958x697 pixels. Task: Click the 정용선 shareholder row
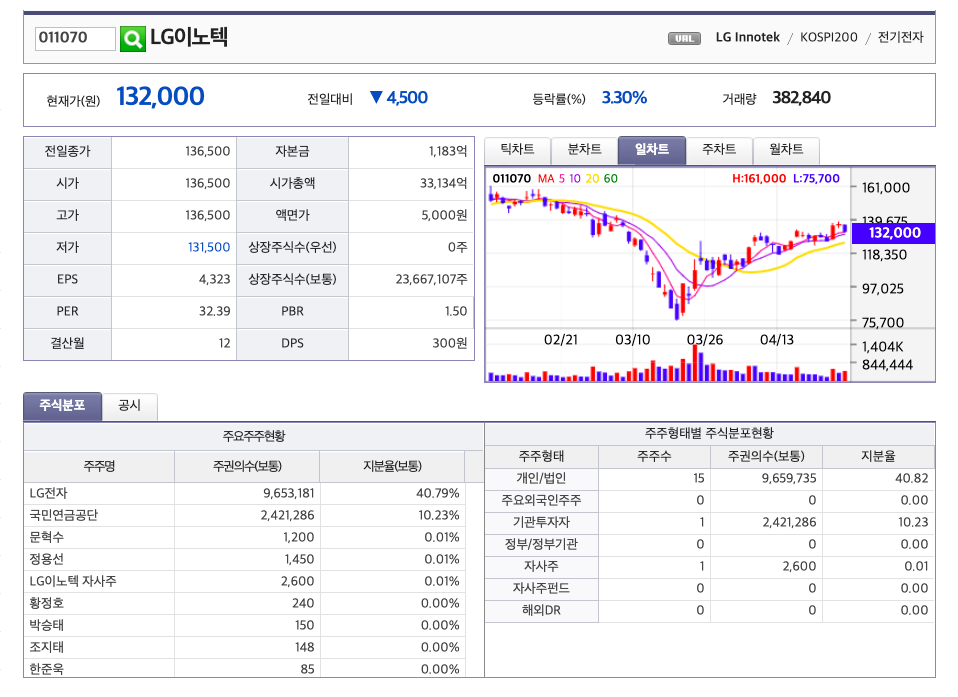(x=244, y=560)
